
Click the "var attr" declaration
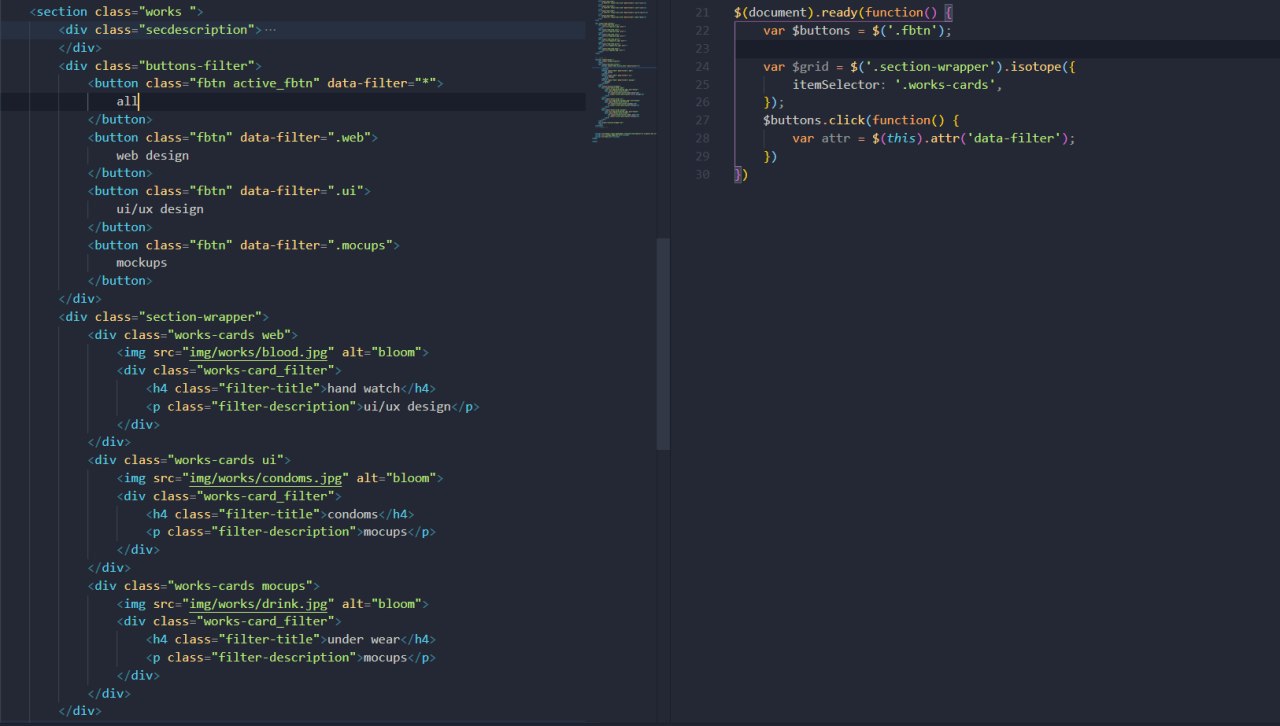pos(821,138)
